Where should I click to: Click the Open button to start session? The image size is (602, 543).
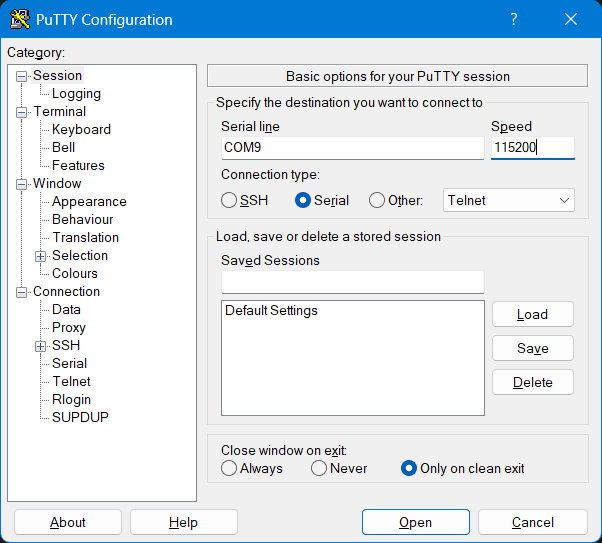point(416,522)
